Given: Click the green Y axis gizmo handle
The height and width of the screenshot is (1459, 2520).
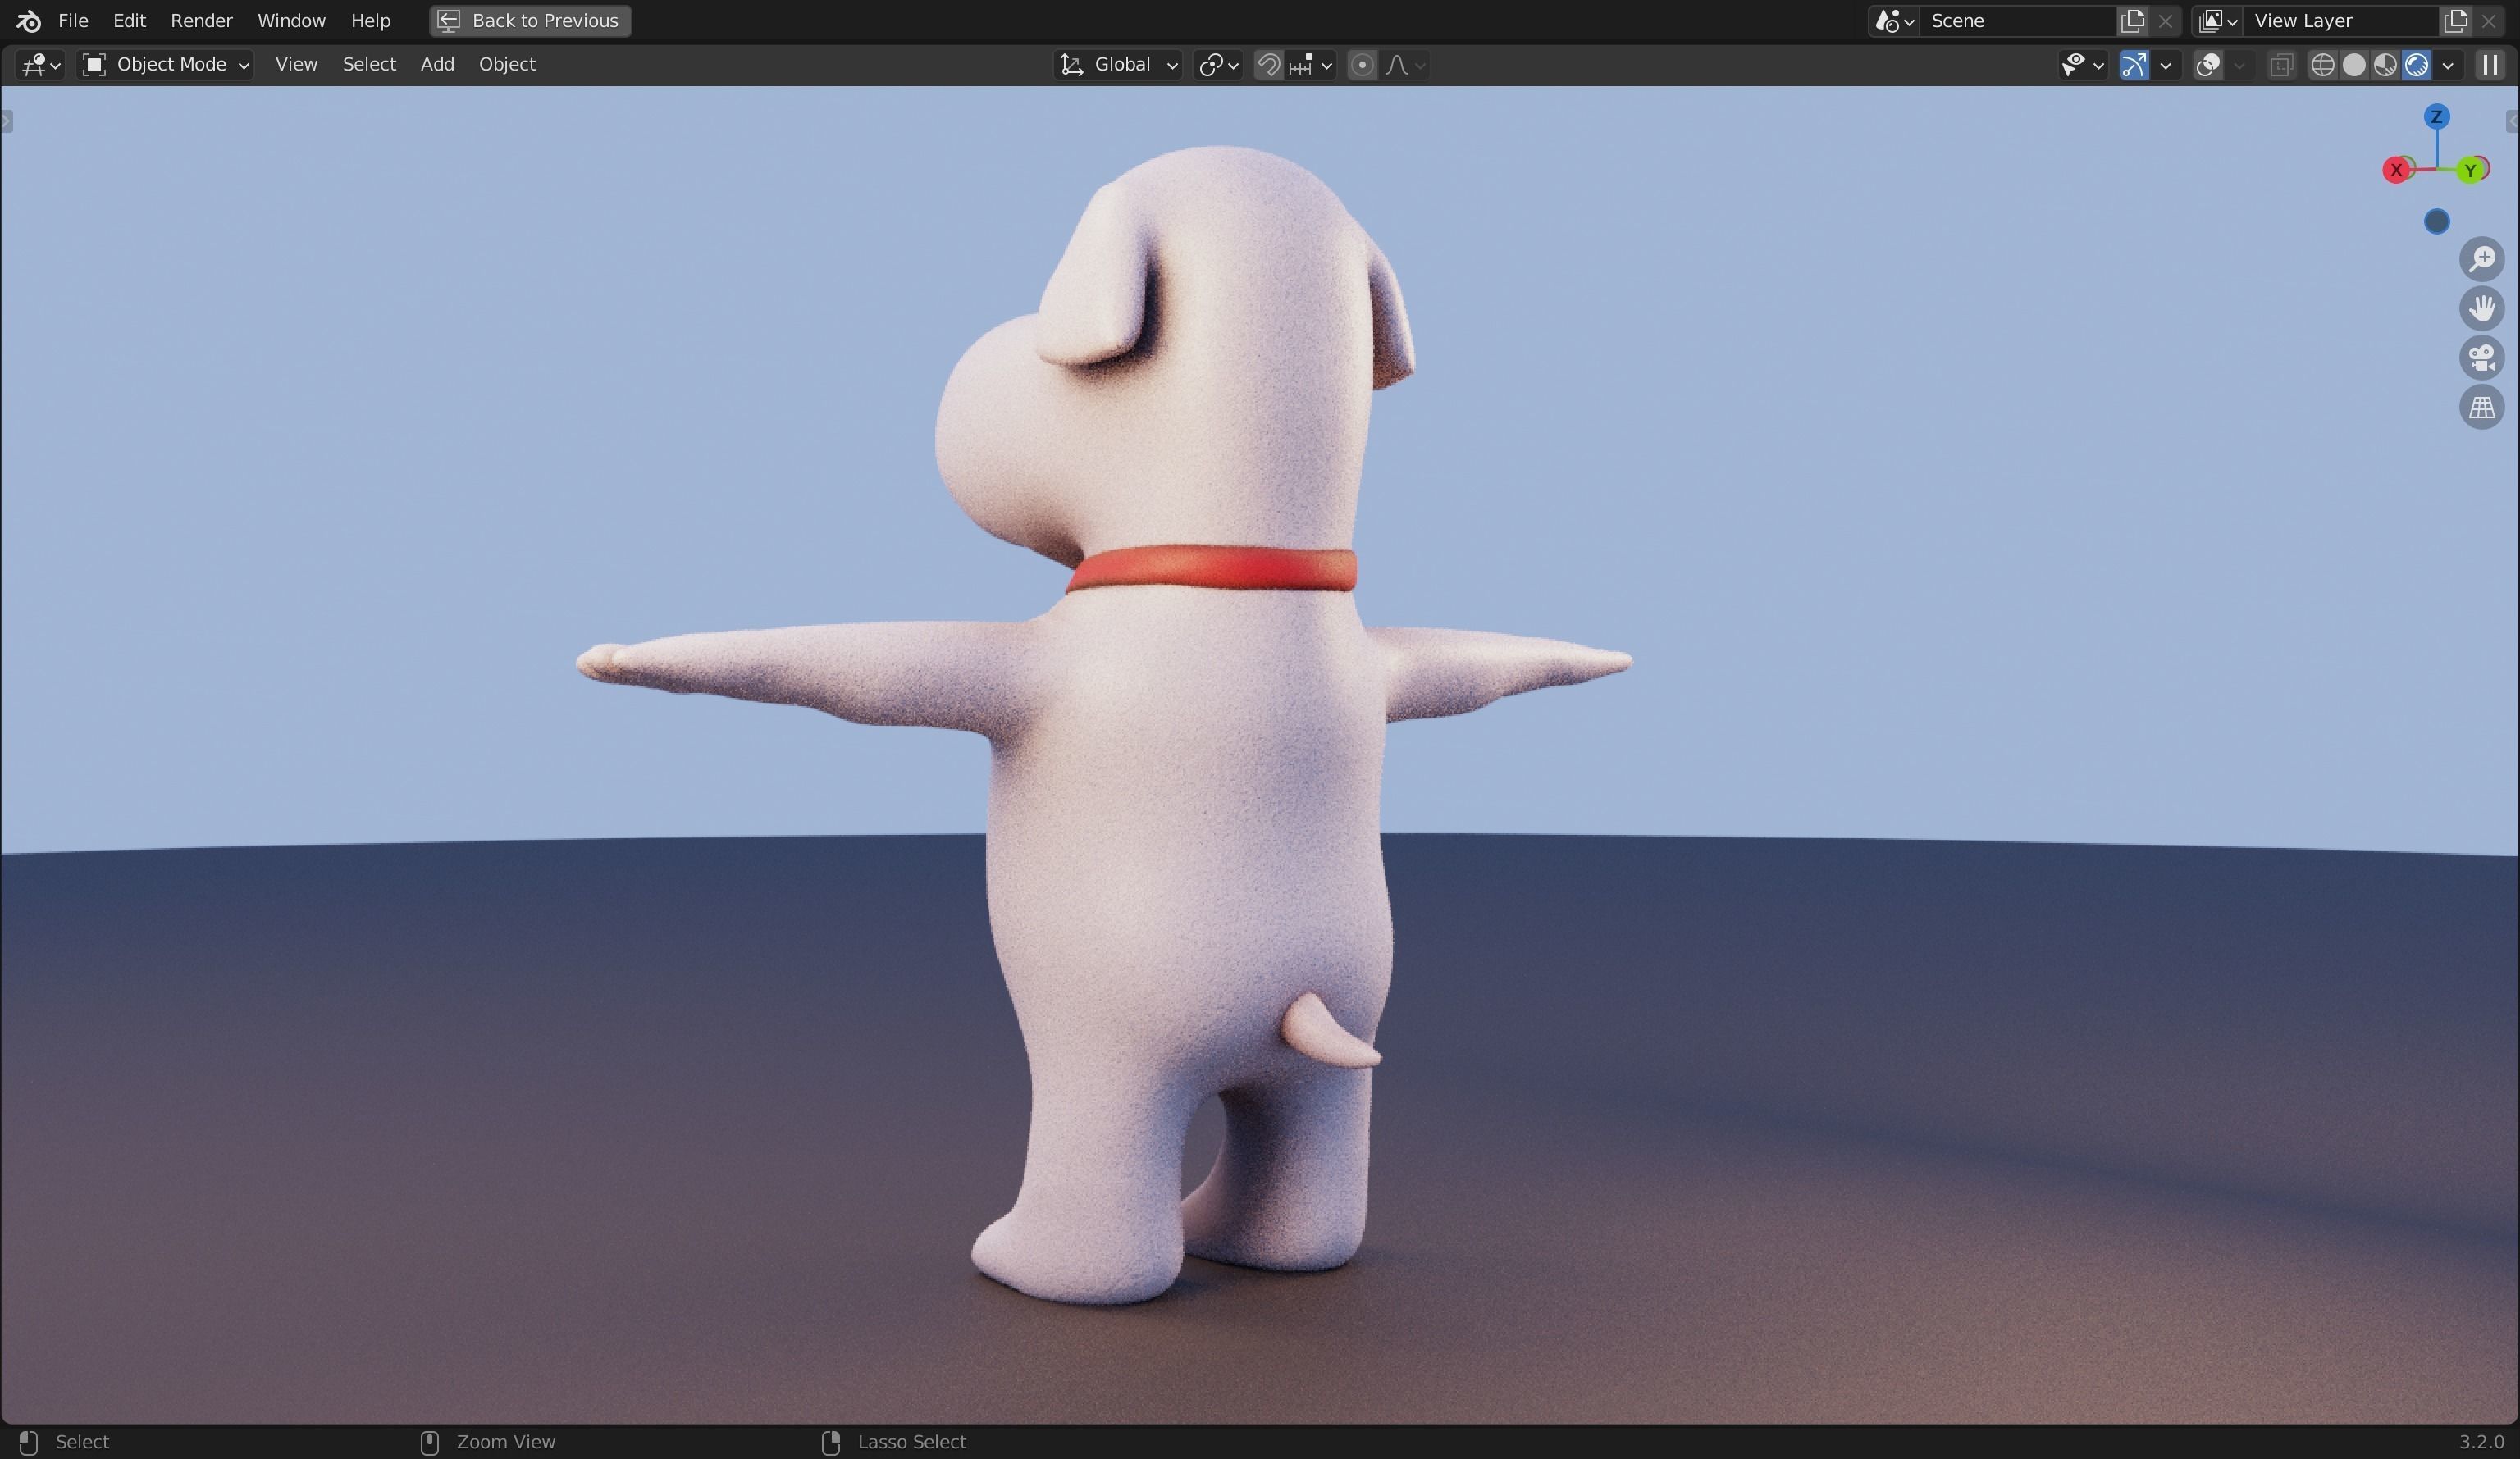Looking at the screenshot, I should click(2470, 170).
